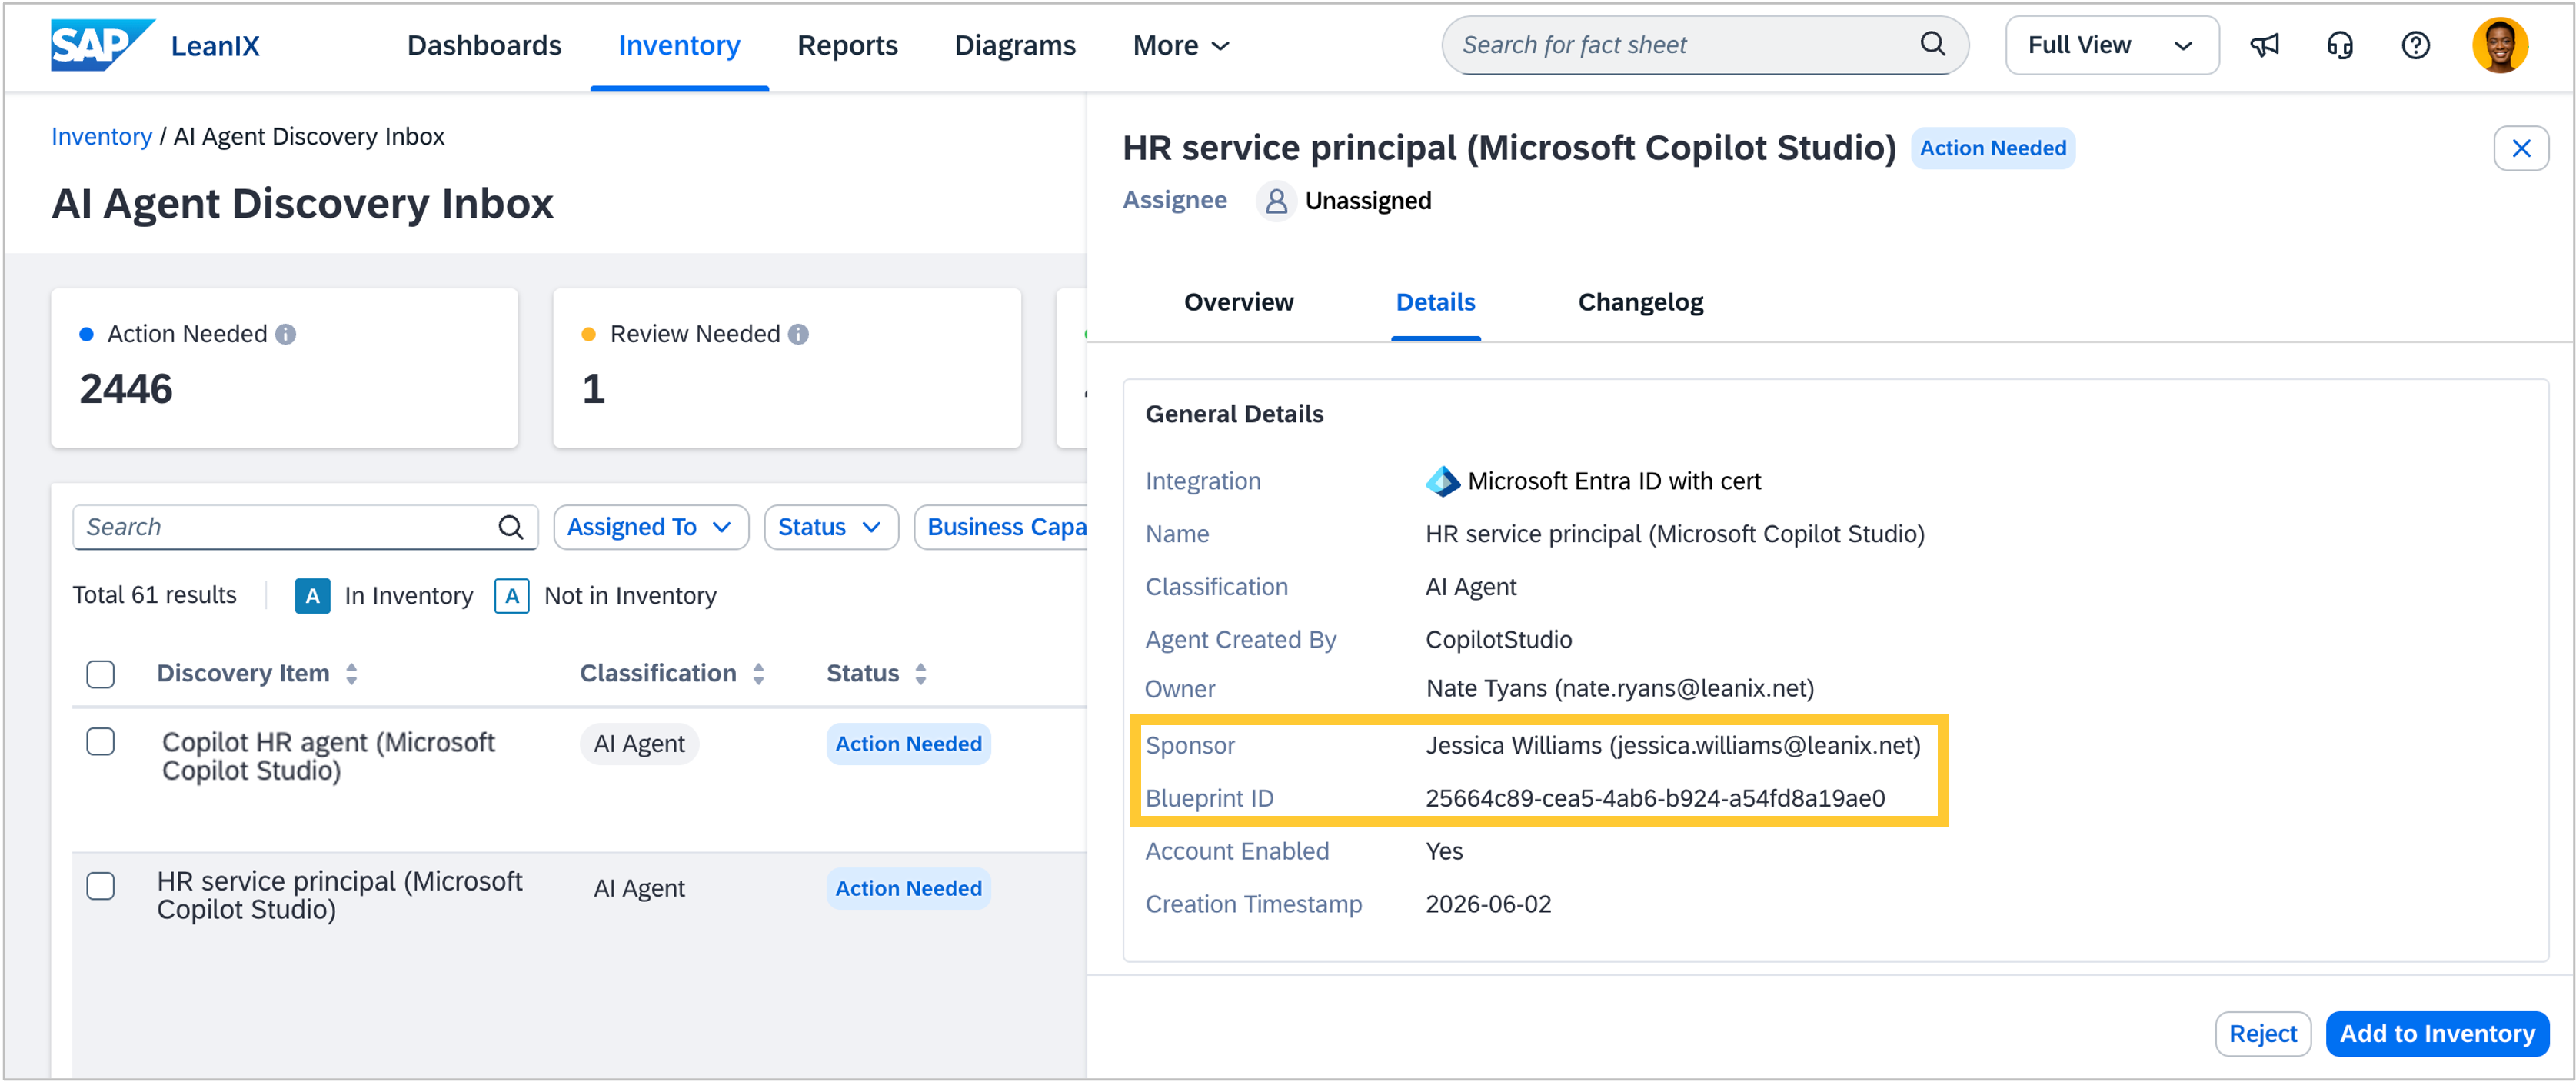
Task: Open the Diagrams section
Action: (1015, 45)
